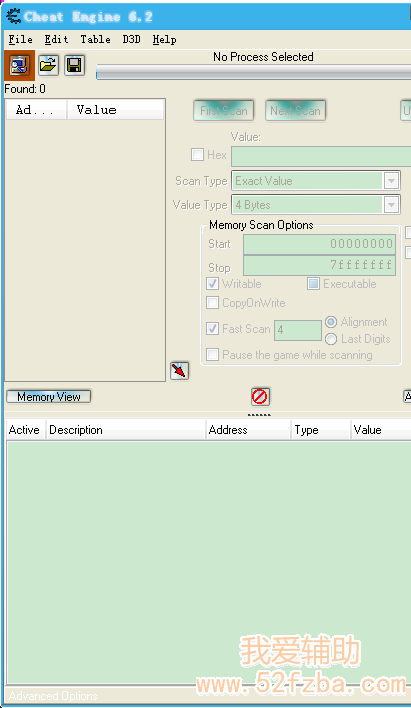This screenshot has width=411, height=708.
Task: Open Memory View
Action: pos(49,396)
